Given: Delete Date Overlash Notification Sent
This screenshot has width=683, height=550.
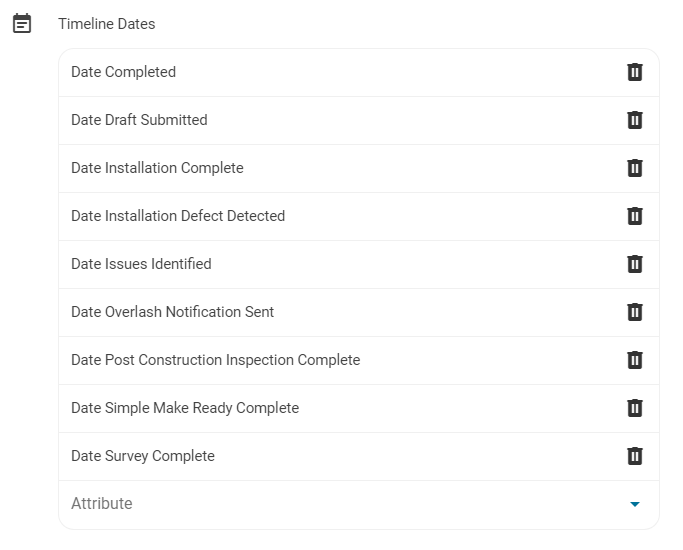Looking at the screenshot, I should point(634,312).
